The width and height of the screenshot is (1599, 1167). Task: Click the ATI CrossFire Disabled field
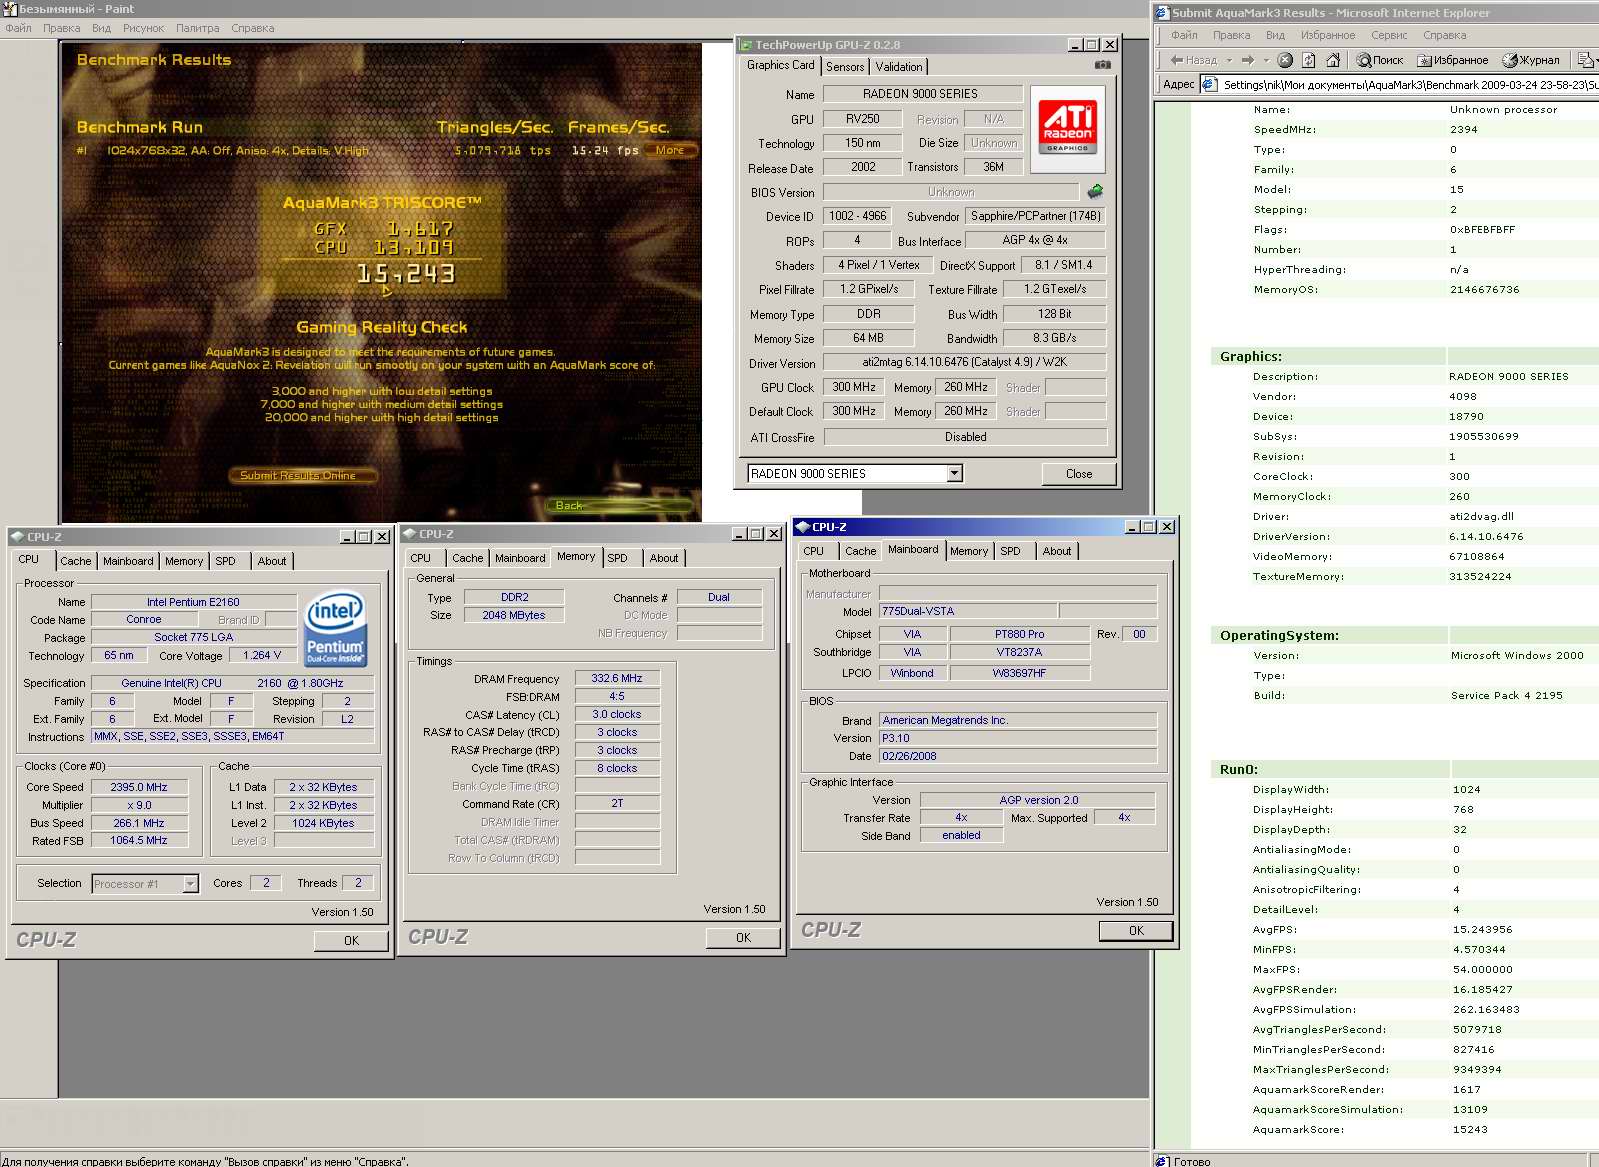click(x=964, y=437)
